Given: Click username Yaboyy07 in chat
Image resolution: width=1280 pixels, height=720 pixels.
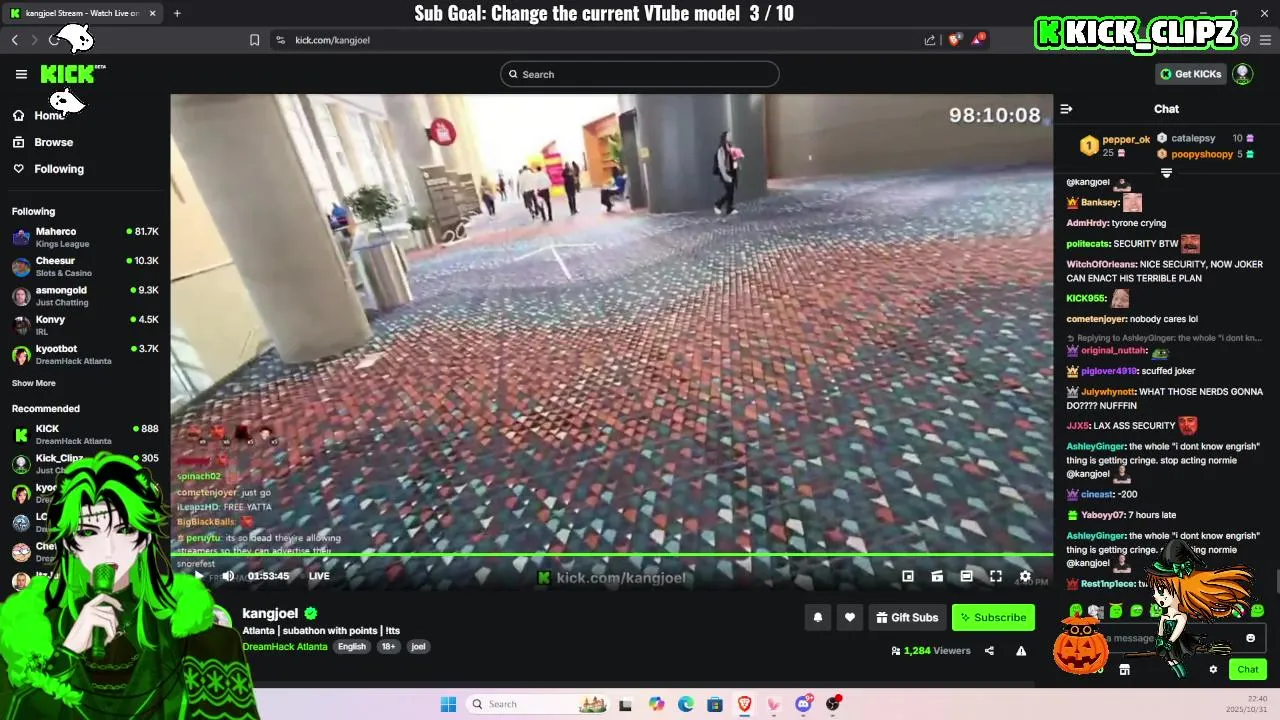Looking at the screenshot, I should 1103,515.
